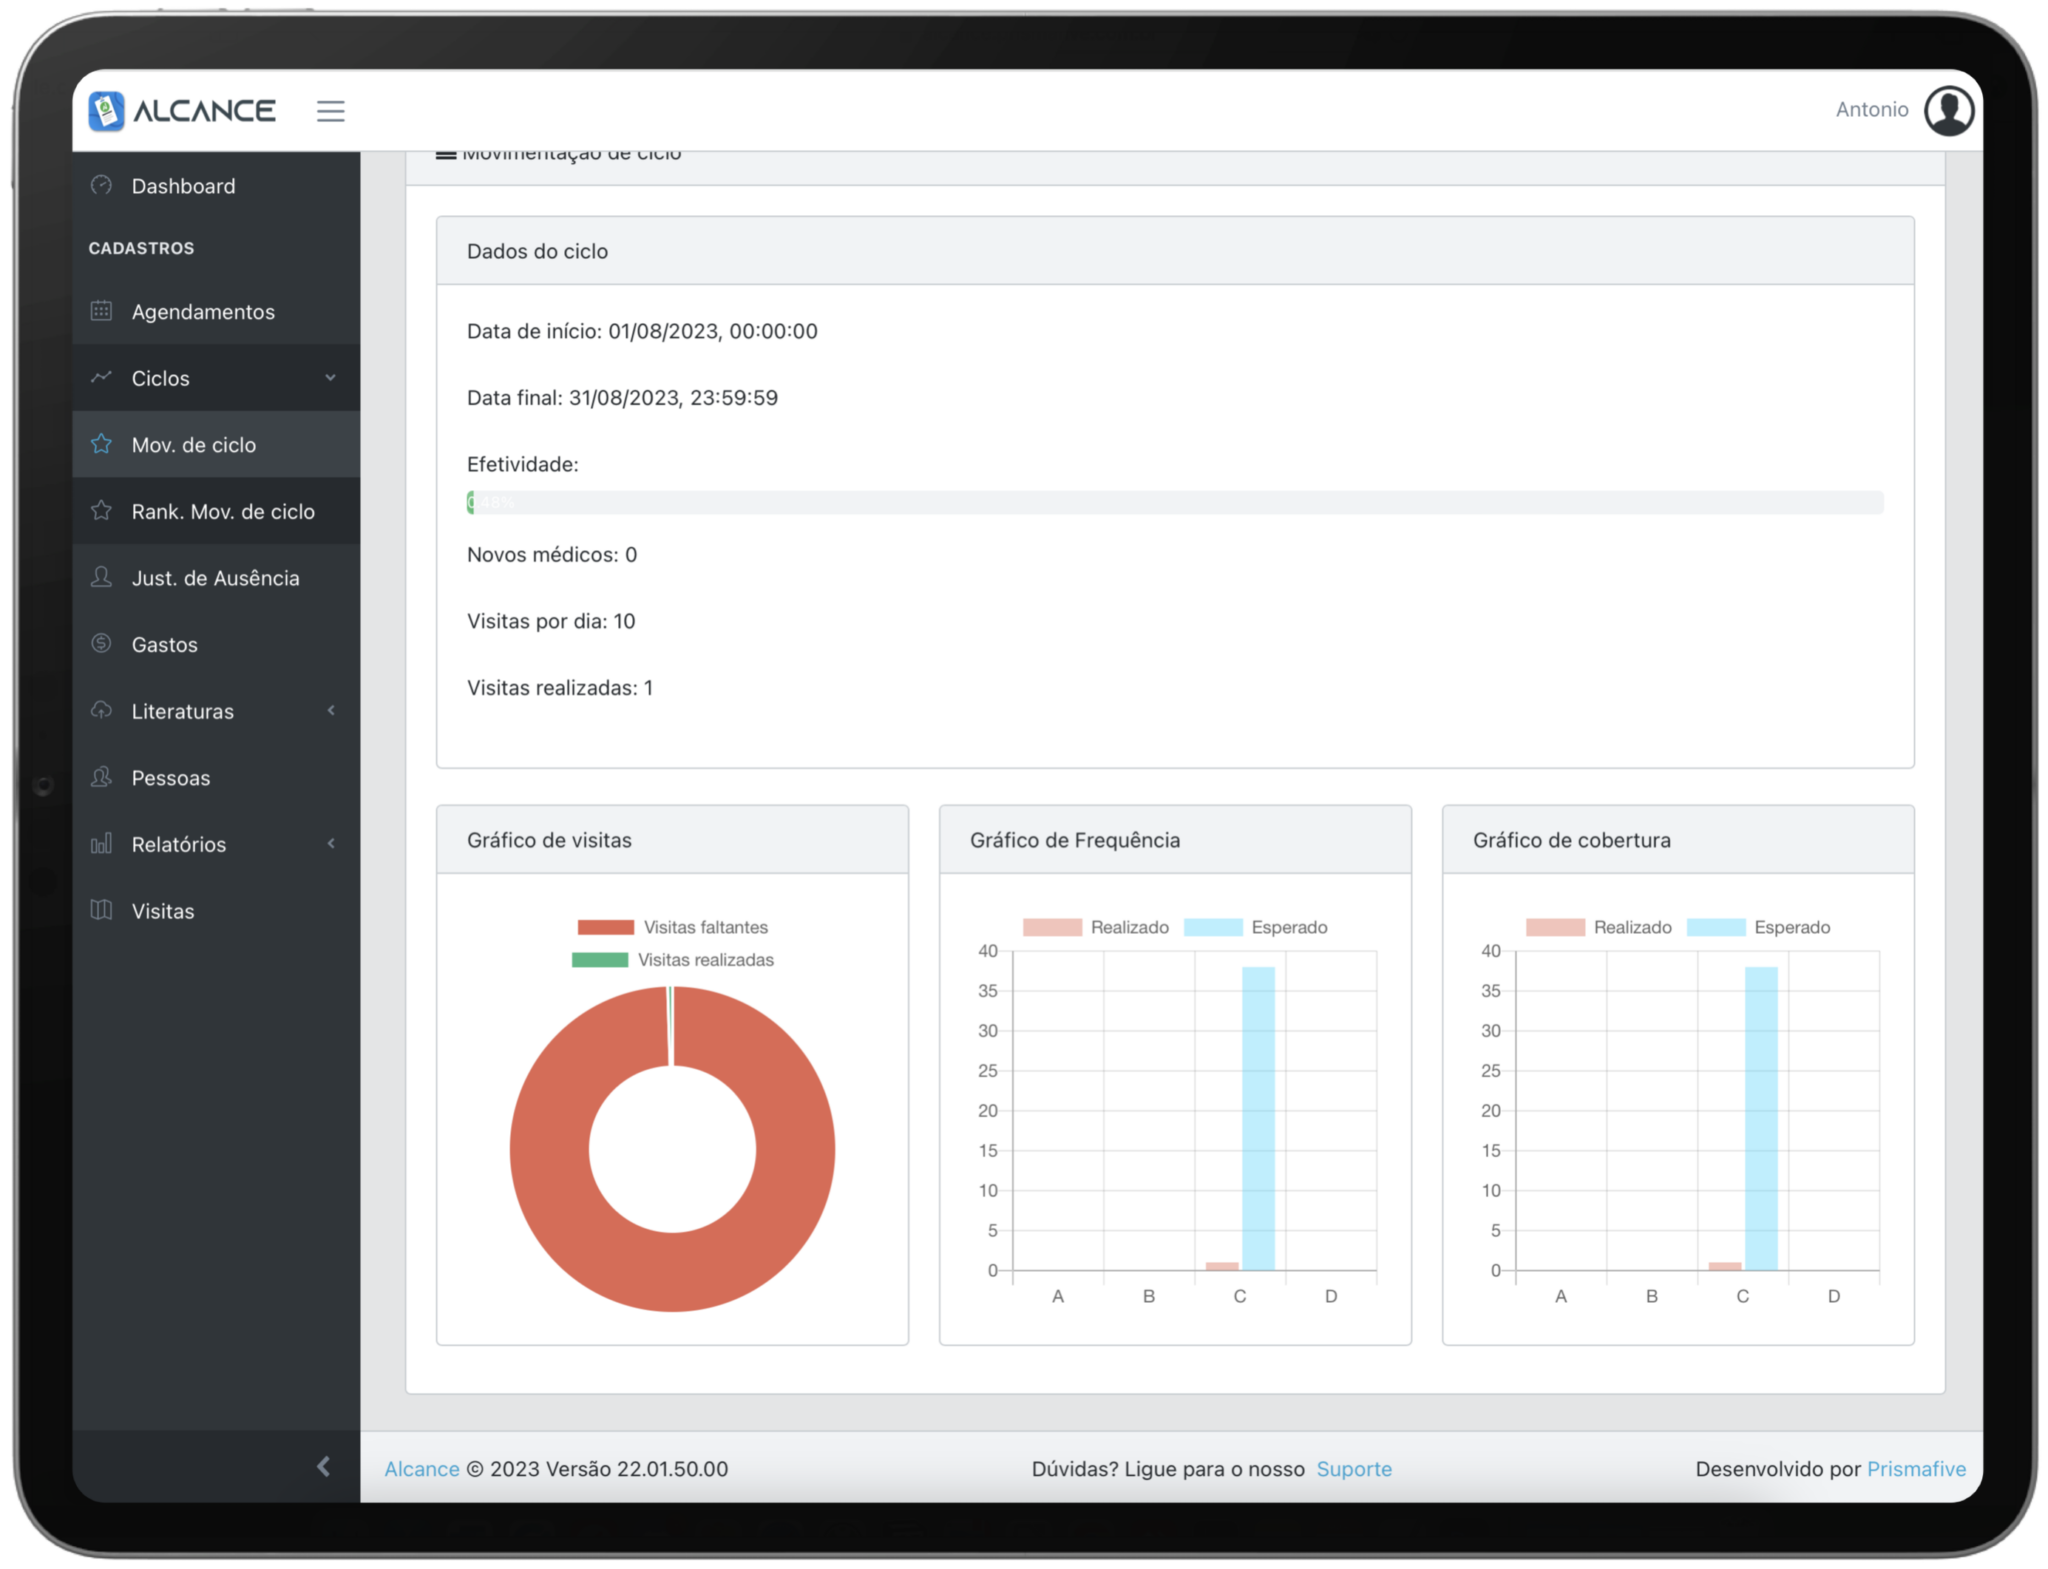Click the Gastos coin icon
This screenshot has height=1569, width=2048.
(102, 644)
